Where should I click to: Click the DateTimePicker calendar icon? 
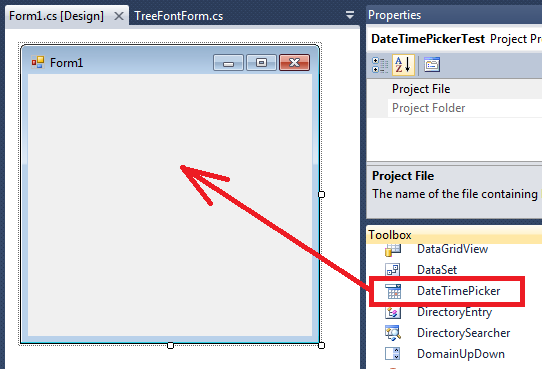click(x=393, y=291)
